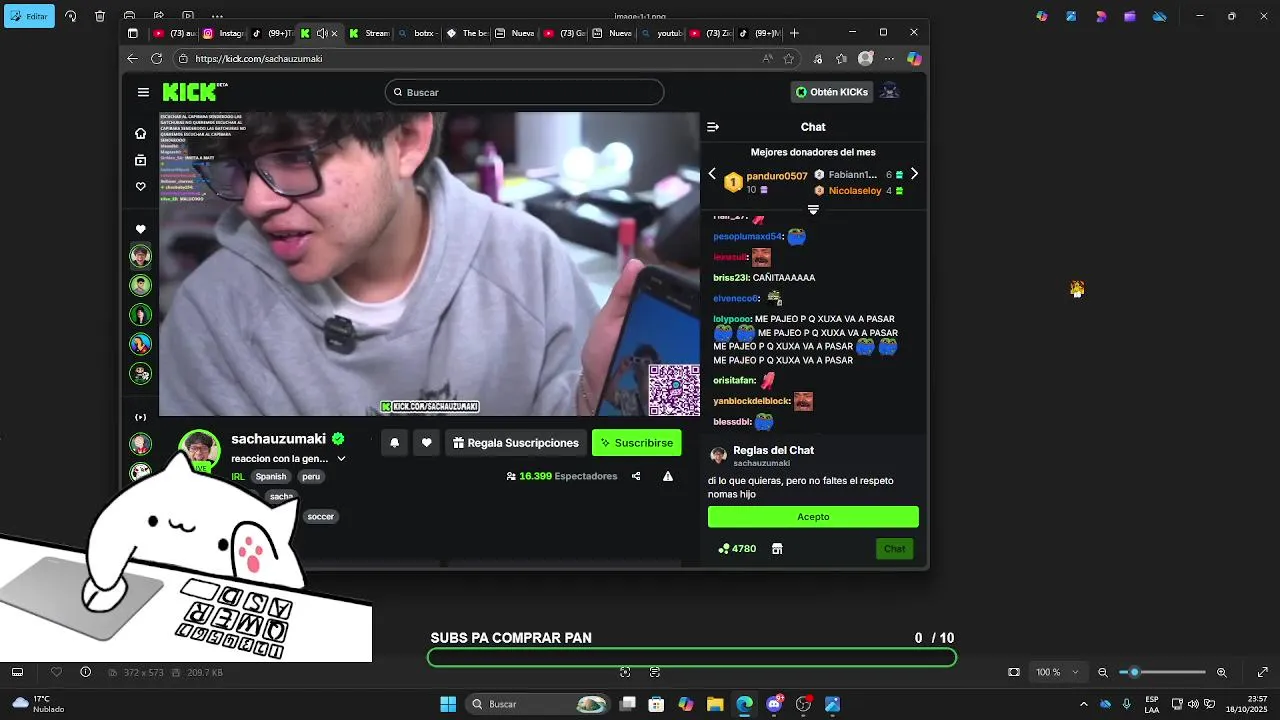Open the Edge Copilot sidebar icon

[914, 58]
